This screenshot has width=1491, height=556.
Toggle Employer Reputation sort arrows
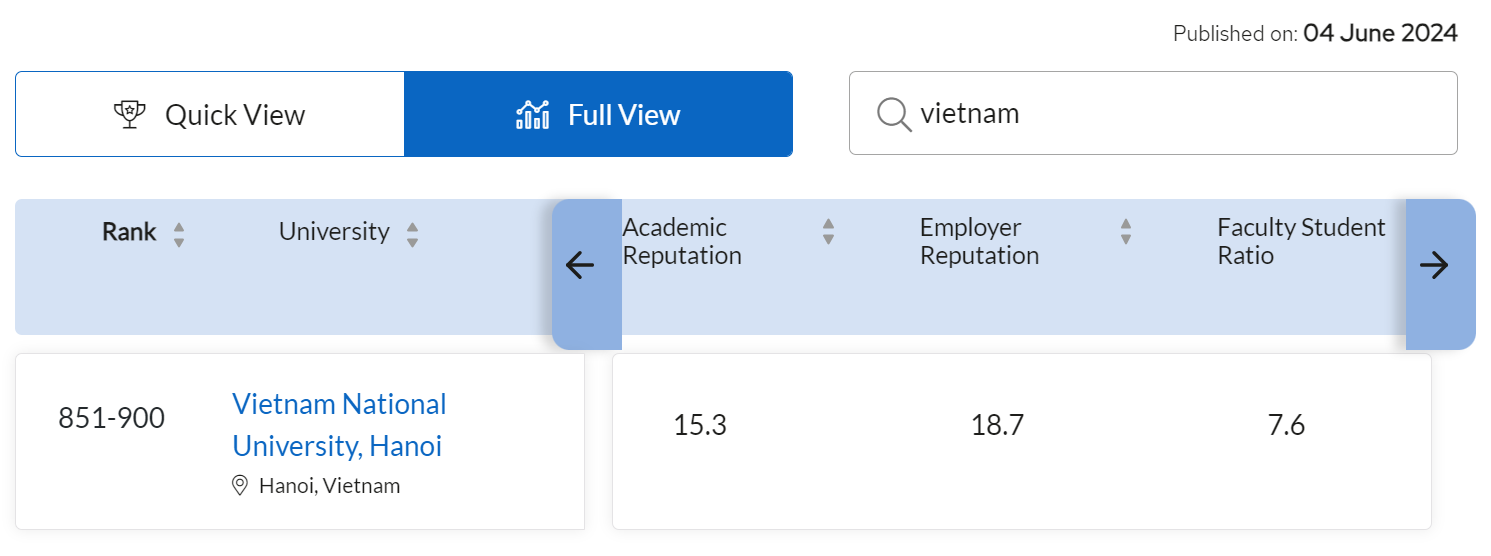pyautogui.click(x=1126, y=232)
